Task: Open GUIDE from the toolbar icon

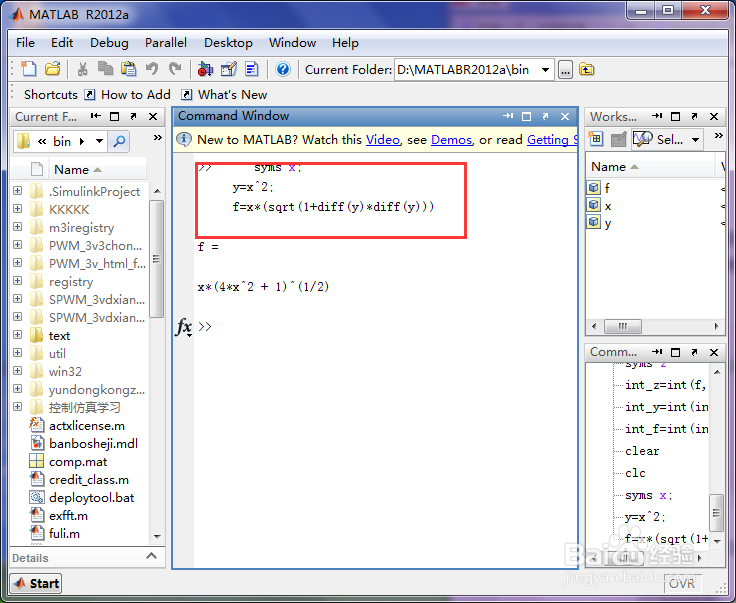Action: pos(229,69)
